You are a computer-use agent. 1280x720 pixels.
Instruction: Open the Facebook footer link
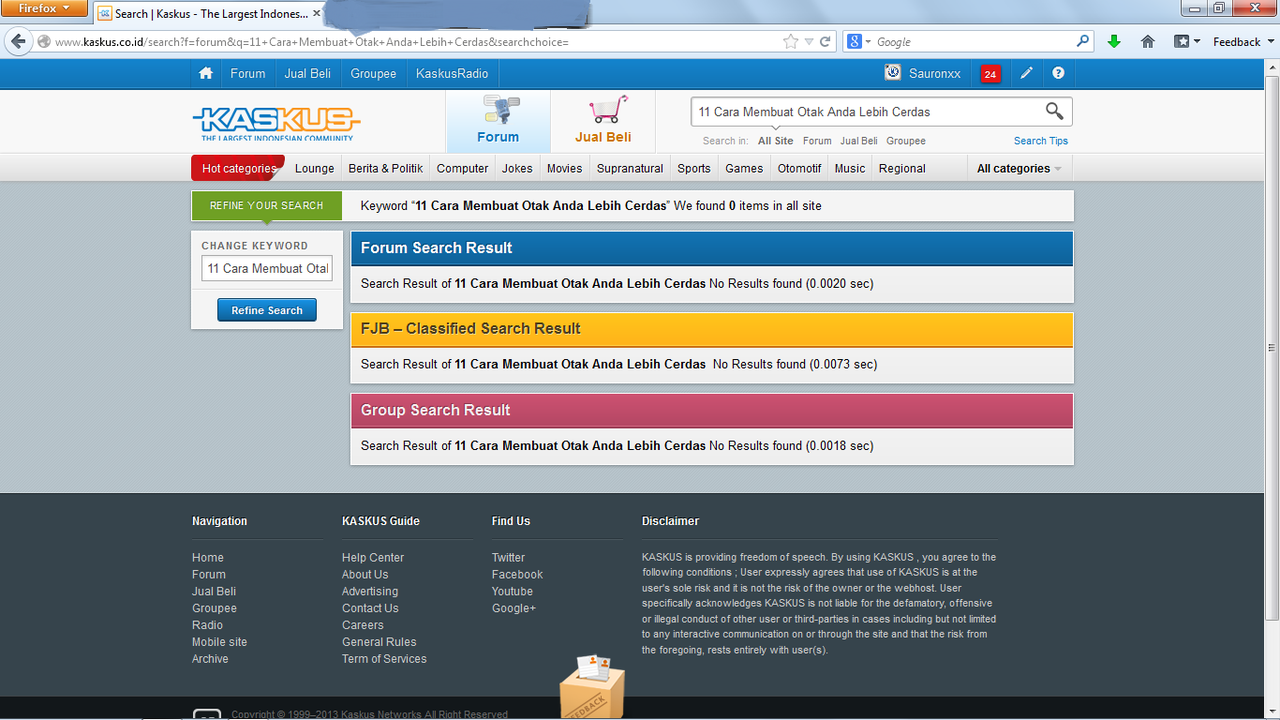(517, 575)
